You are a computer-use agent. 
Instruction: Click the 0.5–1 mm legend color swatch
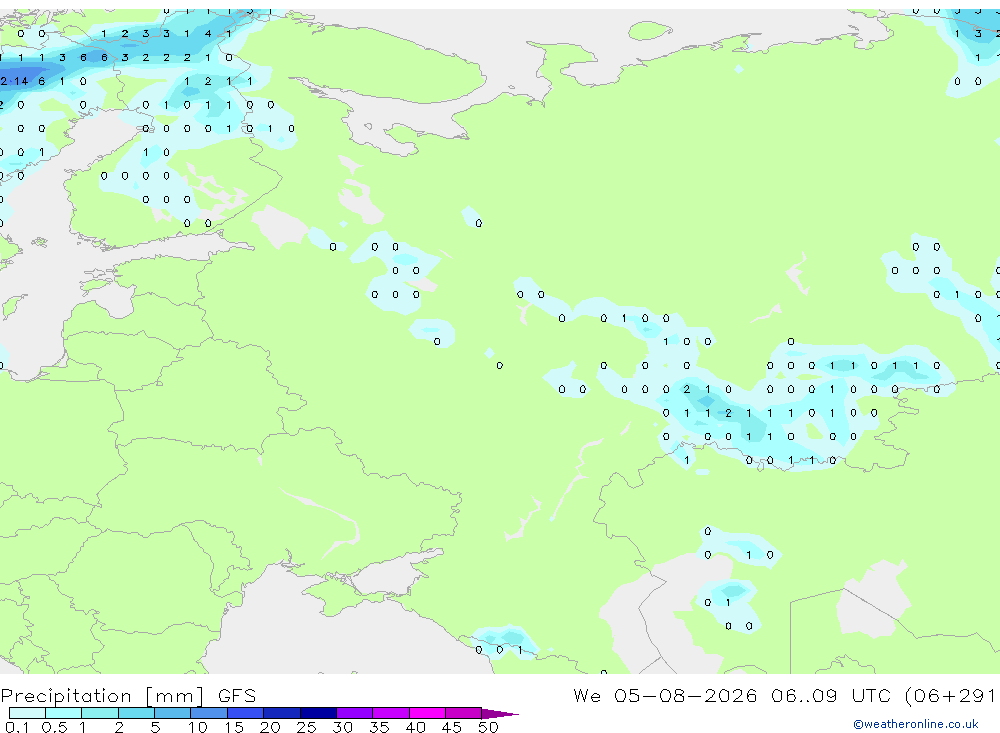(x=64, y=713)
